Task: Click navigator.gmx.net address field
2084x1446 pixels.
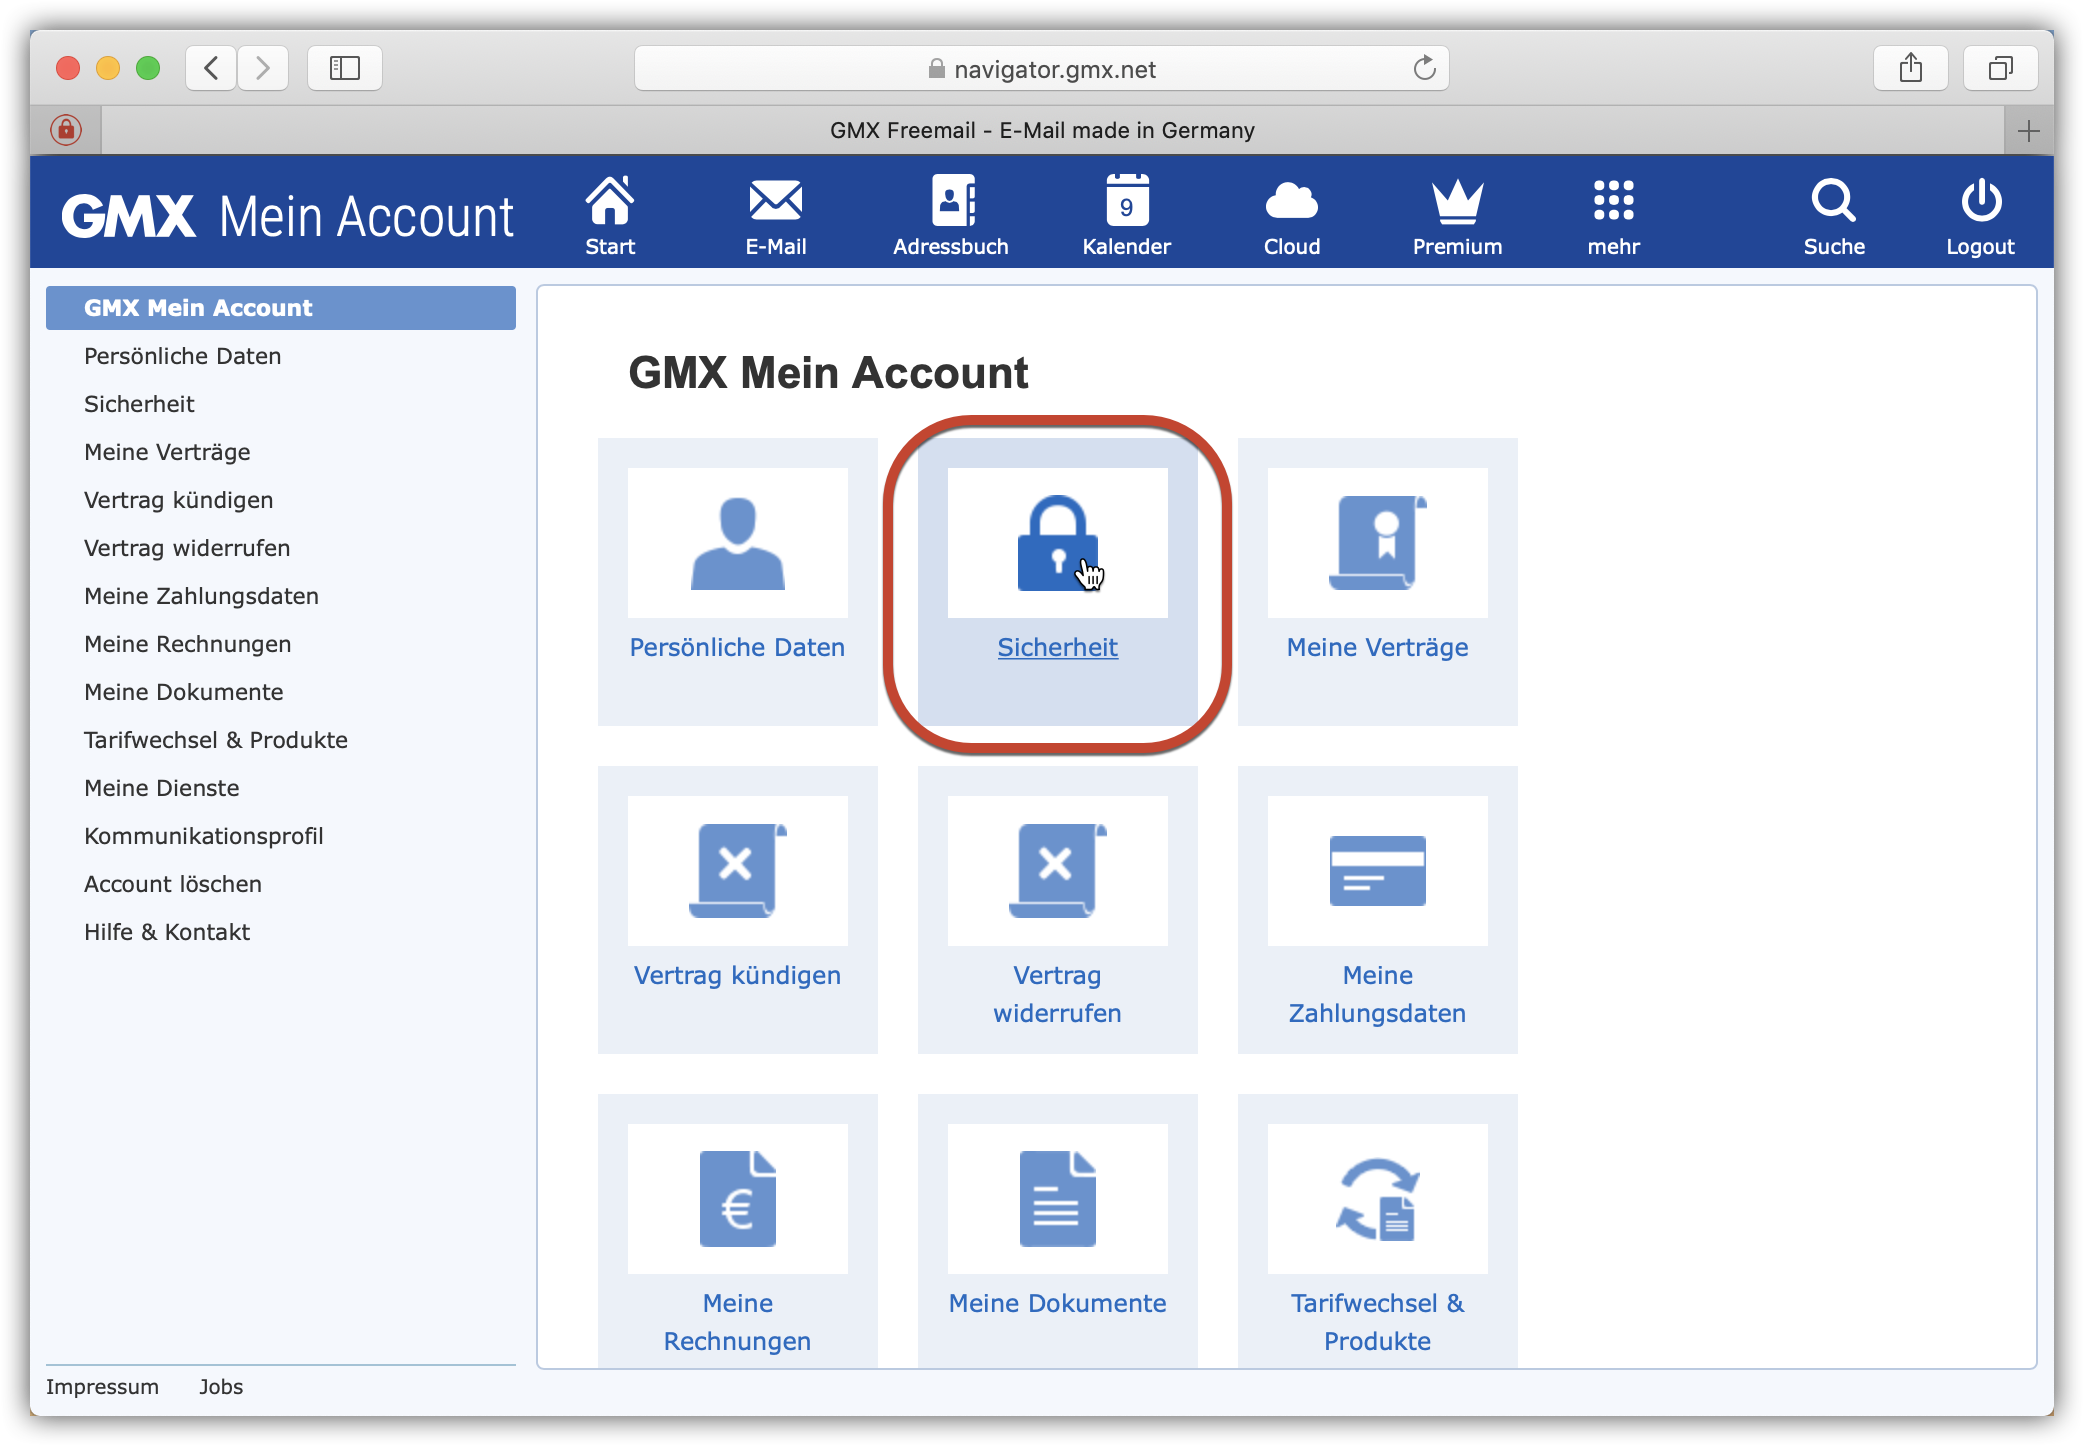Action: pos(1041,68)
